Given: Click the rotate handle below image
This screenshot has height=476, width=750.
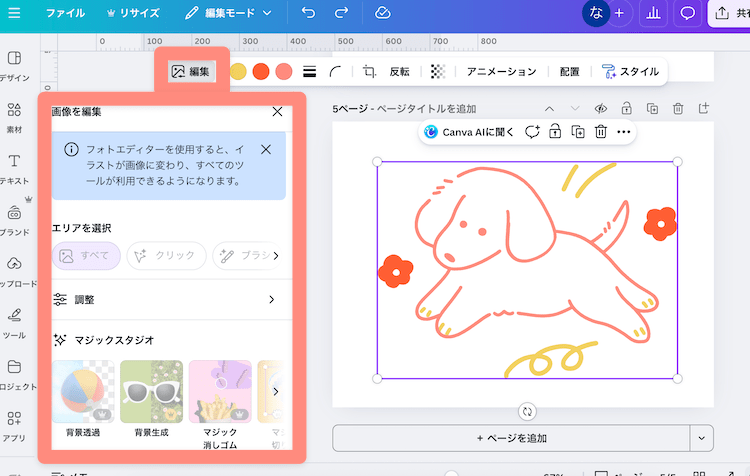Looking at the screenshot, I should coord(527,412).
